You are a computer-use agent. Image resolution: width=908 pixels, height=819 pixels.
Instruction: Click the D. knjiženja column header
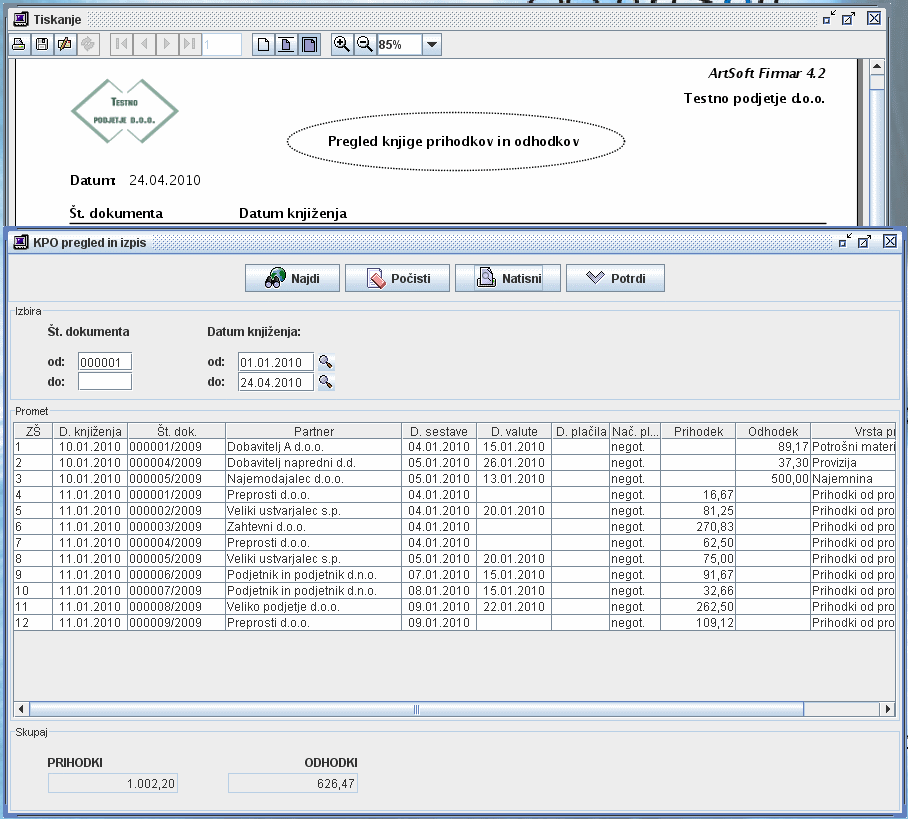tap(90, 431)
